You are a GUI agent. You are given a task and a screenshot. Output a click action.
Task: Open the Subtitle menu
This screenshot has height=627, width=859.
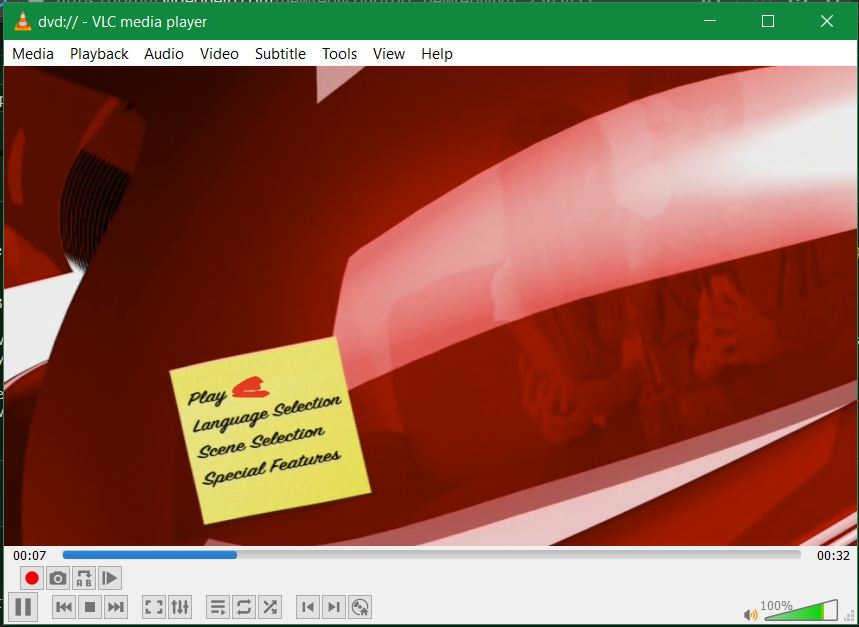pos(280,54)
